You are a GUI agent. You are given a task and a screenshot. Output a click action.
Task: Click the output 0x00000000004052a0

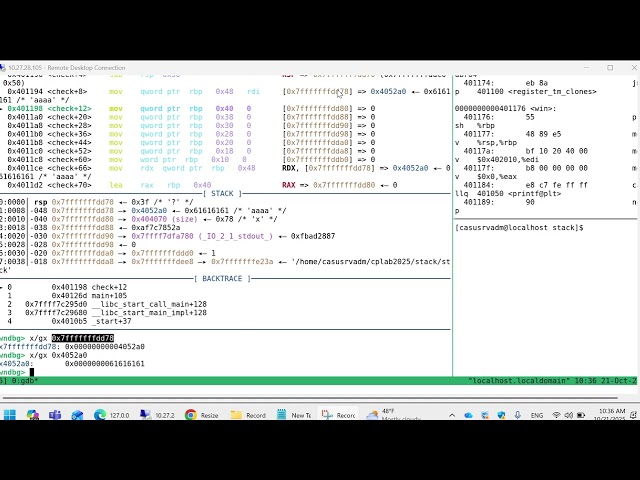tap(104, 347)
